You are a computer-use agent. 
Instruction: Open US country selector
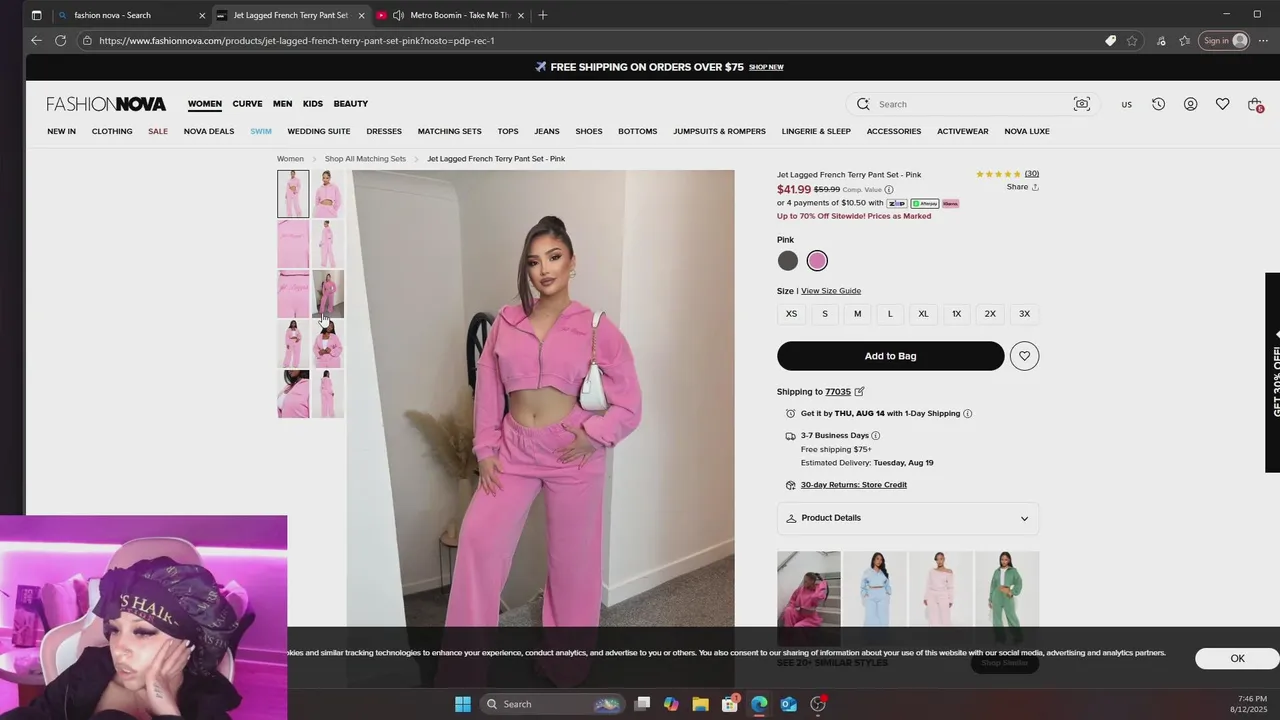[x=1126, y=105]
